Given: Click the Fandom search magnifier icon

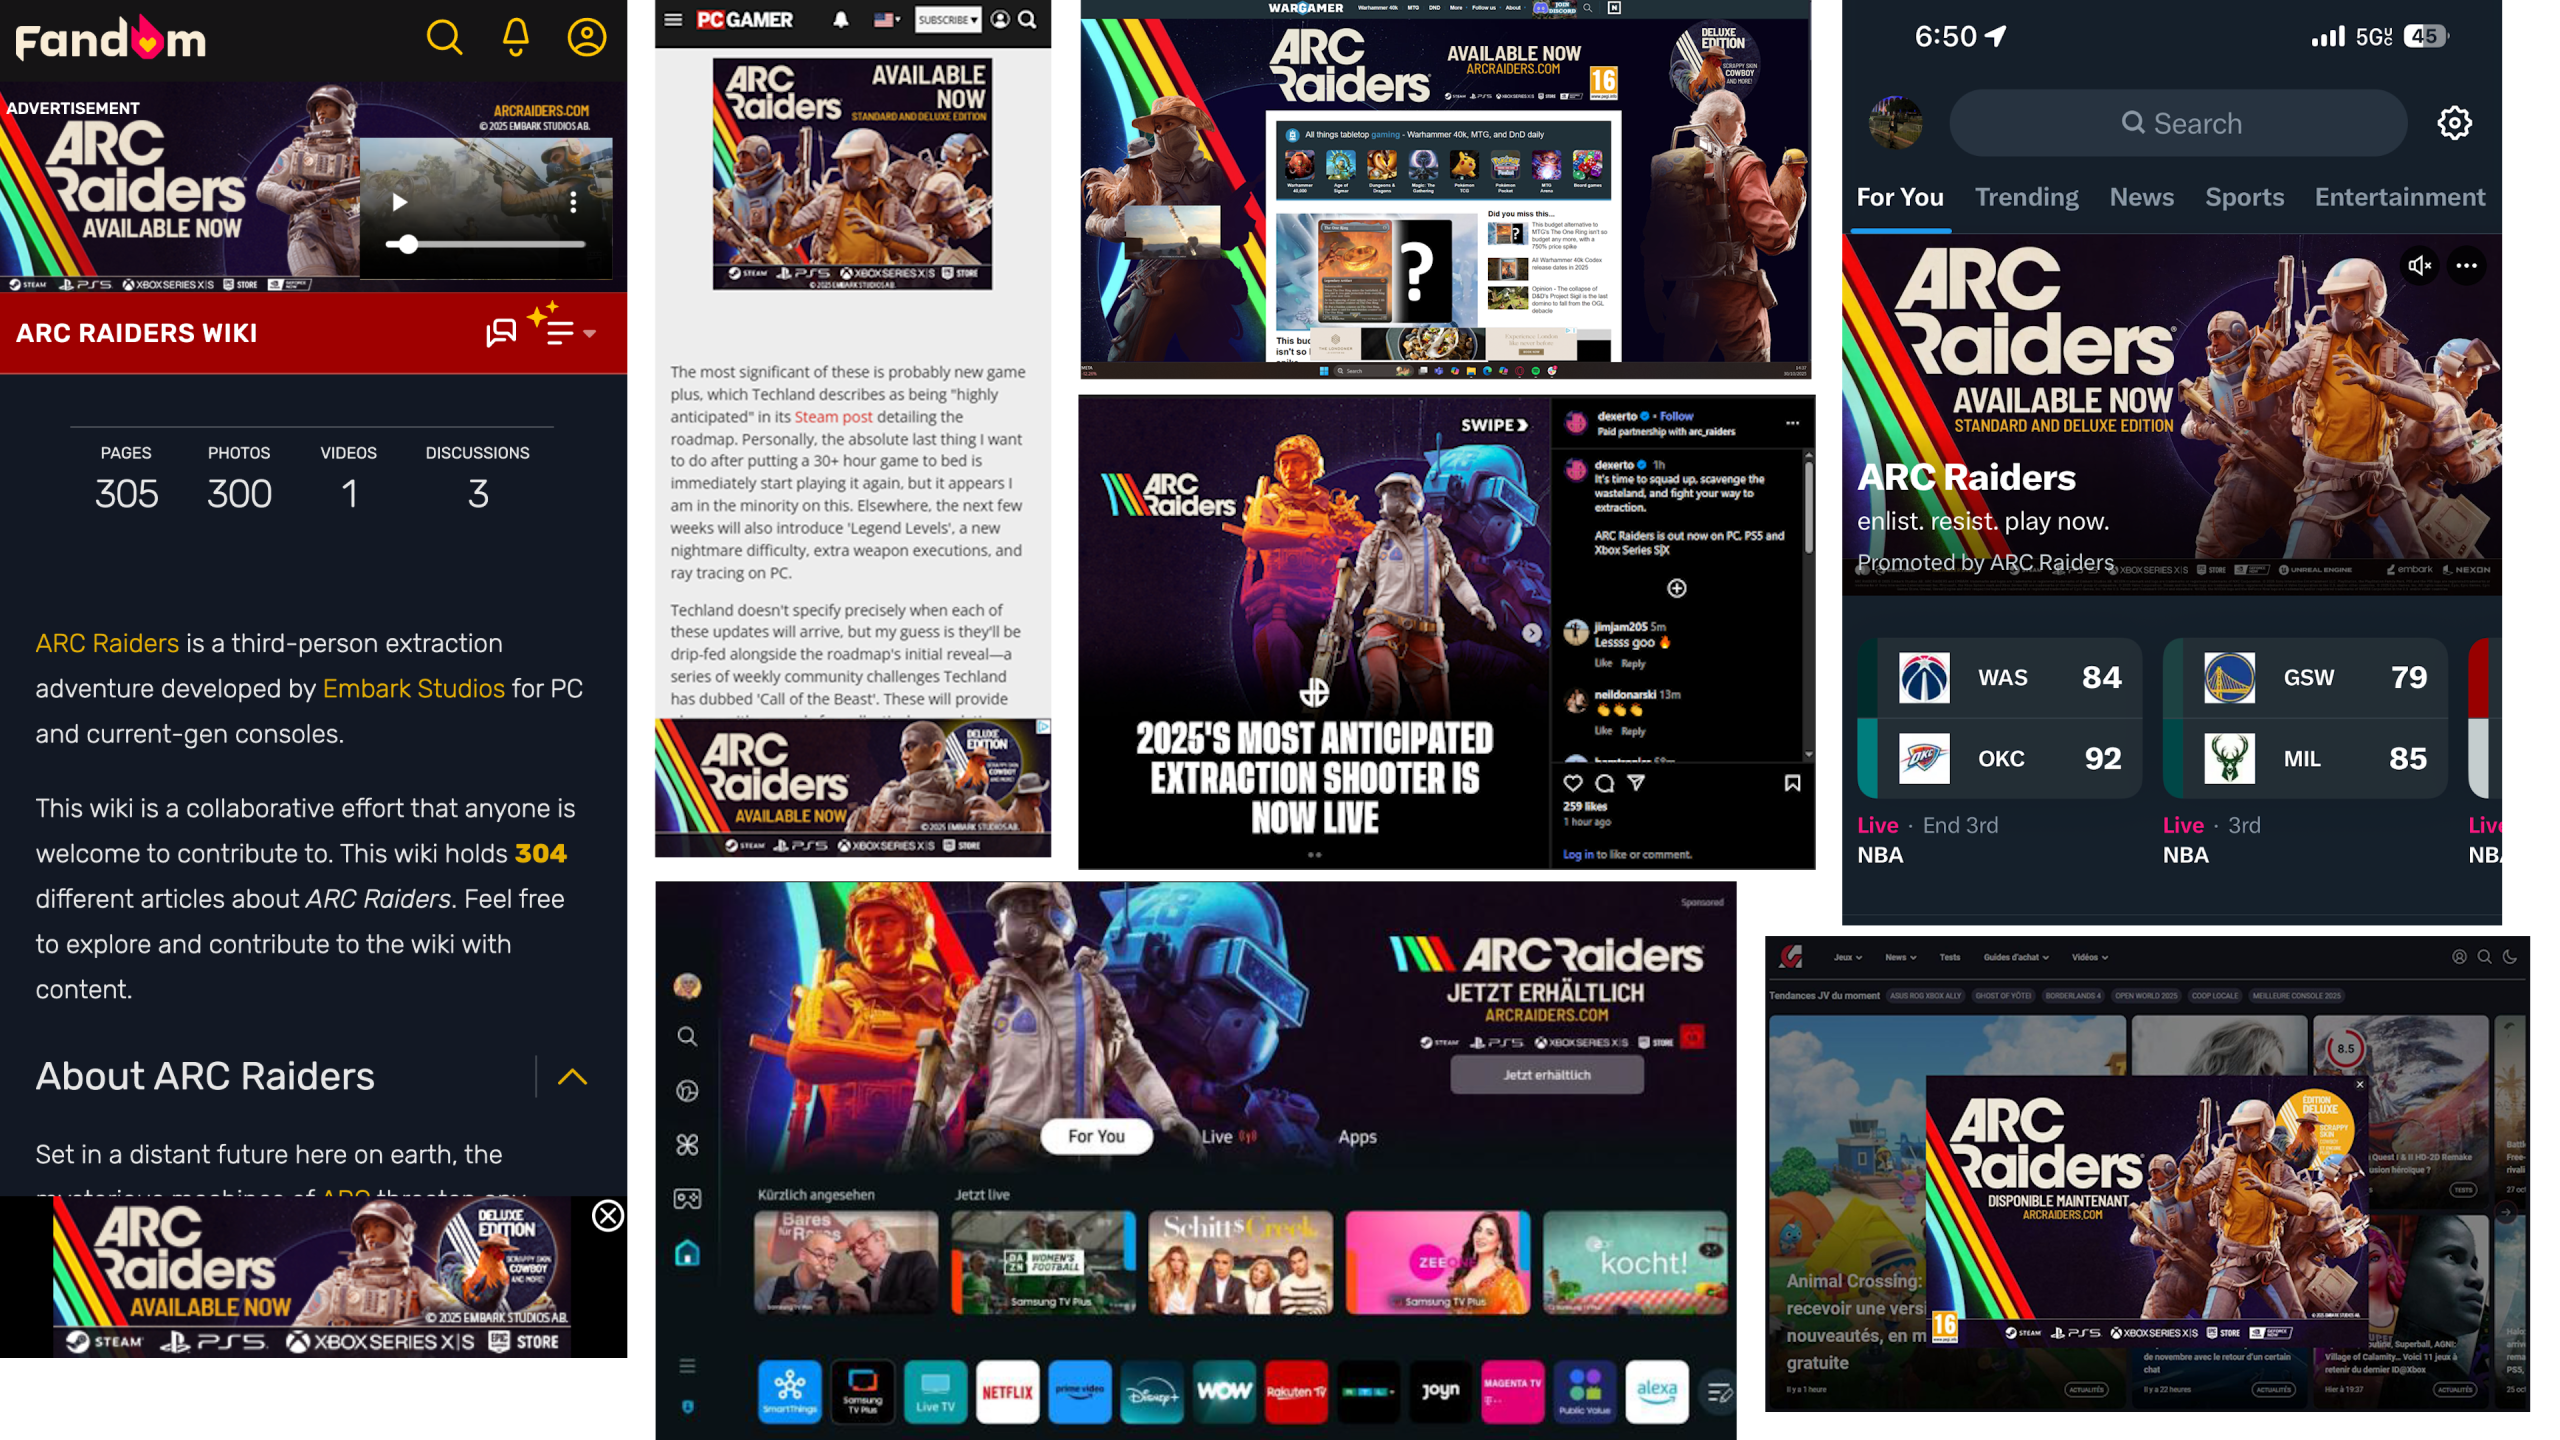Looking at the screenshot, I should pos(444,38).
